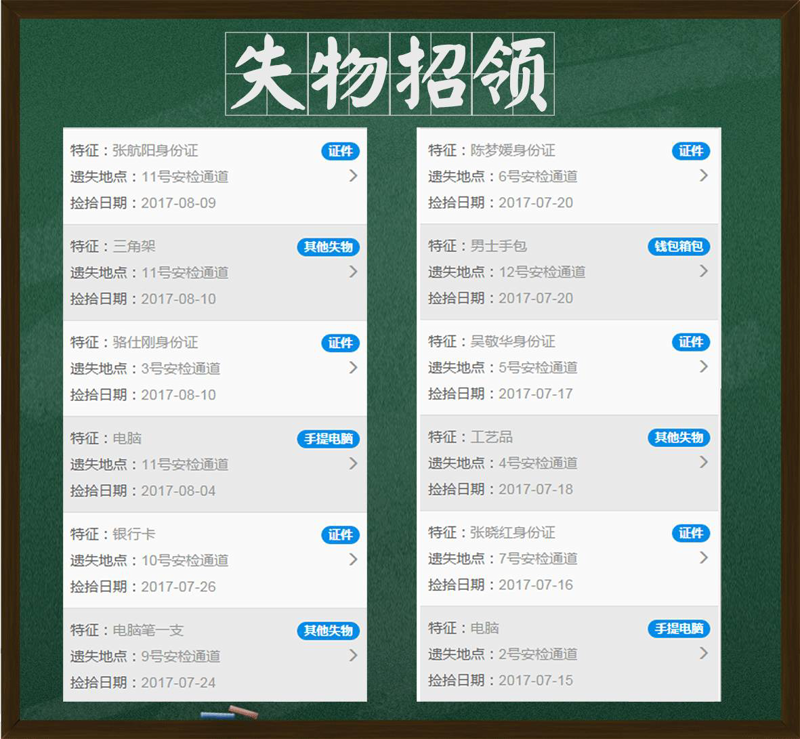Click 其他失物 tag on 三角架 item
This screenshot has width=800, height=739.
click(x=329, y=247)
